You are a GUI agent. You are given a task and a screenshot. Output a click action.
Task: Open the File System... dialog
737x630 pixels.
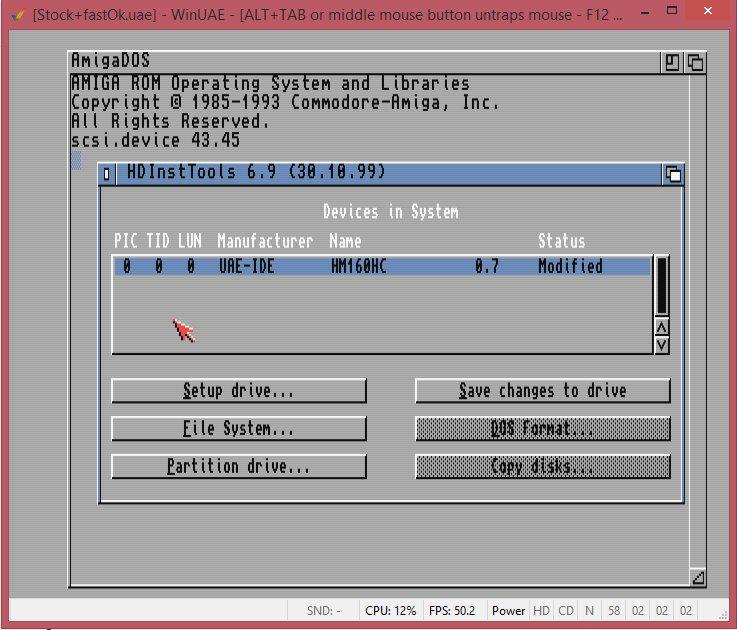pos(239,428)
